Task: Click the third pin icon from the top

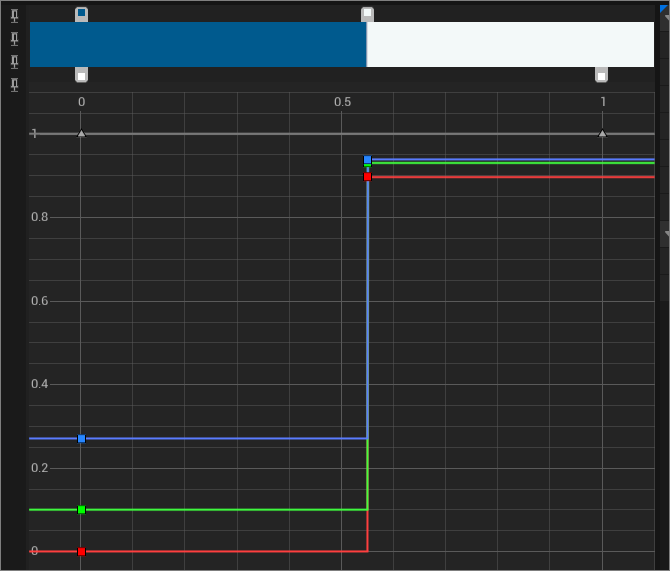Action: 15,62
